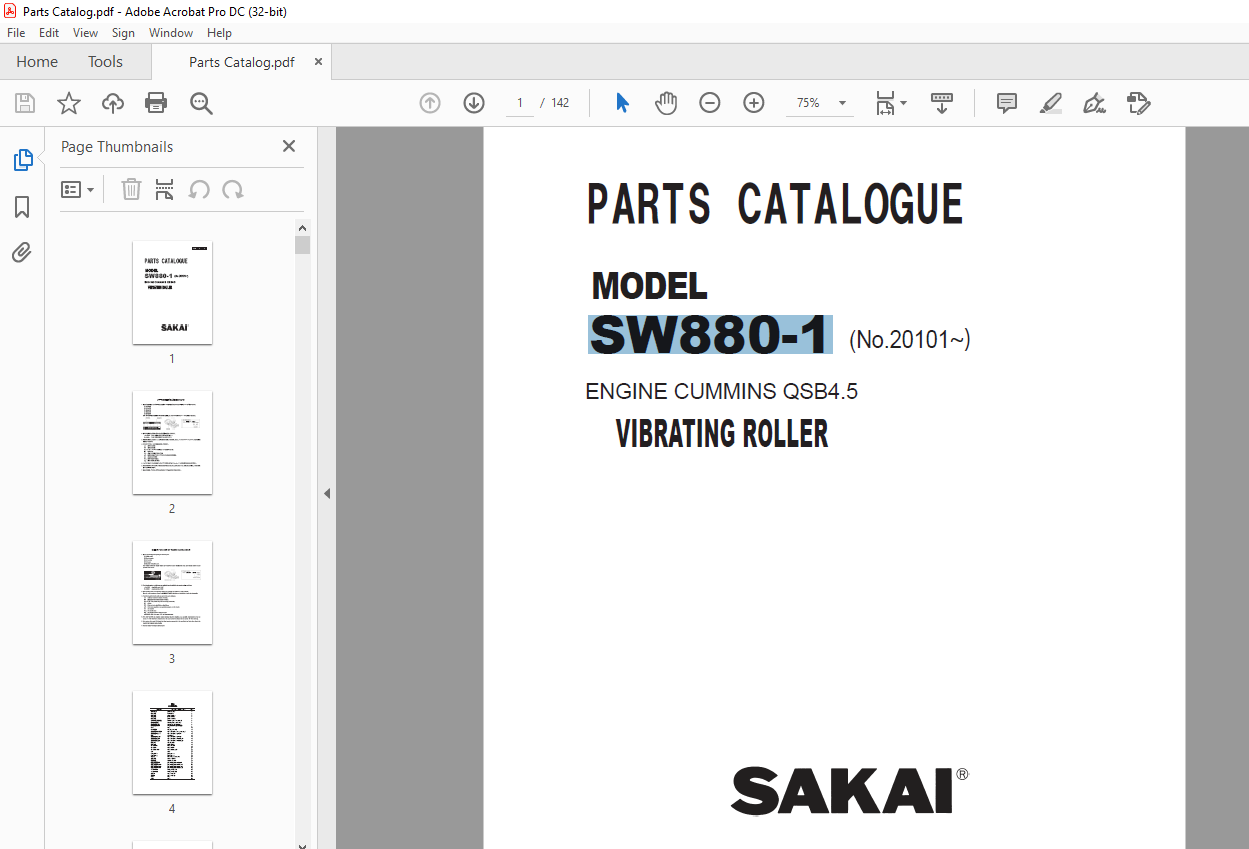Add the document to starred favorites
Viewport: 1249px width, 849px height.
point(69,103)
